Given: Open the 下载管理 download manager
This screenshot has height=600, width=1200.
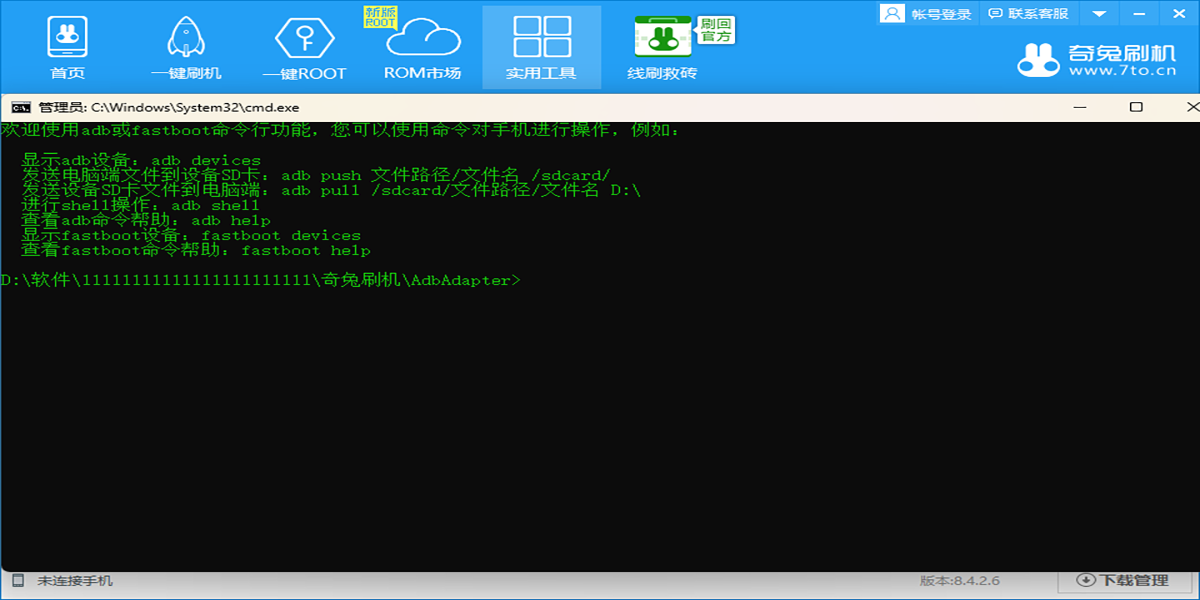Looking at the screenshot, I should (x=1125, y=578).
